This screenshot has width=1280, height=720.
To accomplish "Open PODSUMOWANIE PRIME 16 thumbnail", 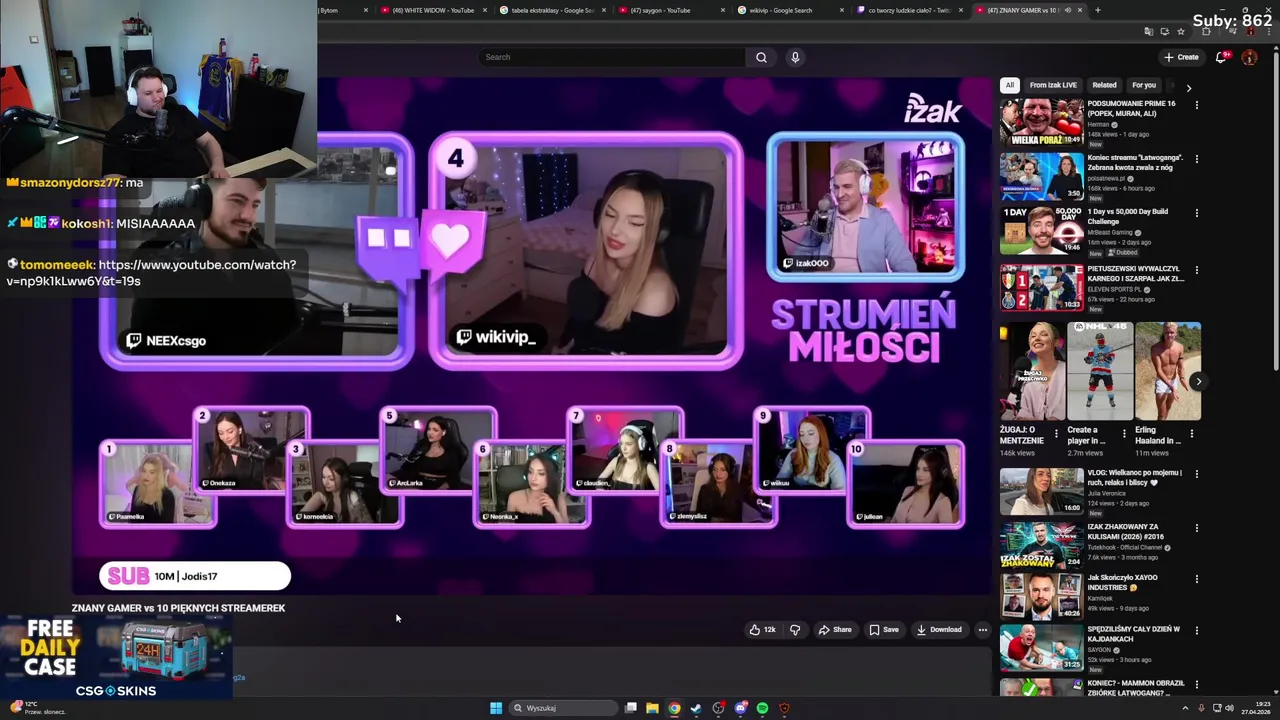I will click(1041, 122).
